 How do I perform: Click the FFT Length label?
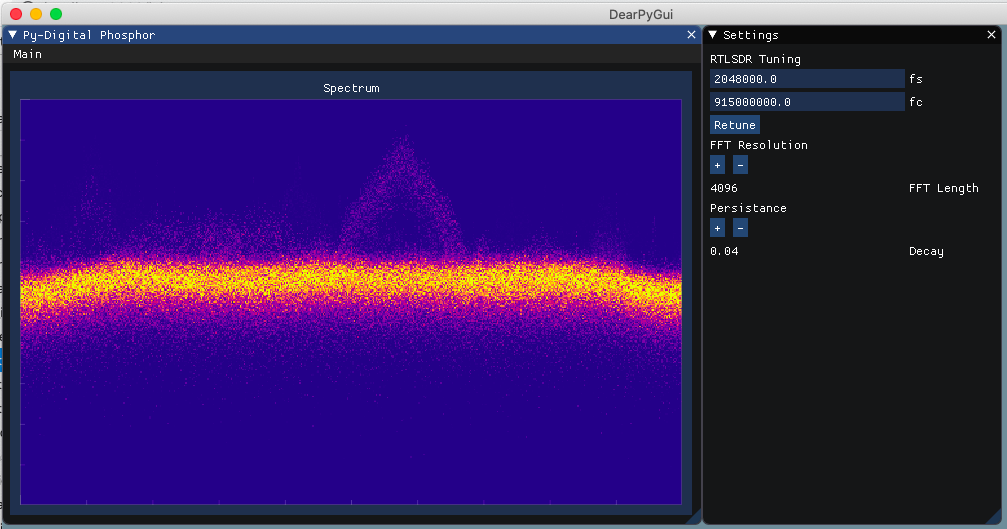[943, 188]
